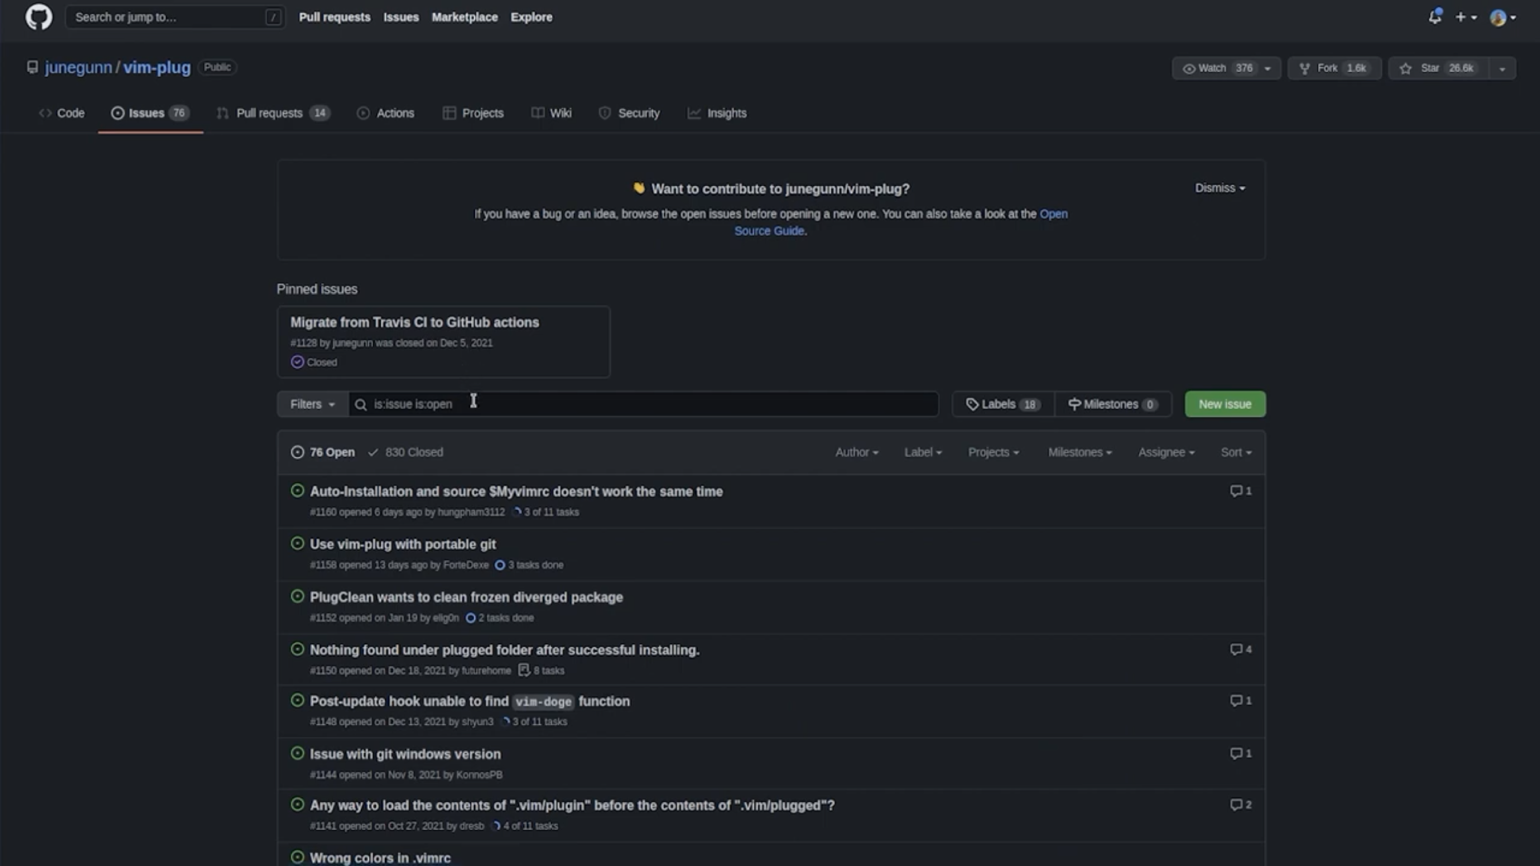
Task: Open pinned issue Migrate from Travis CI
Action: (415, 322)
